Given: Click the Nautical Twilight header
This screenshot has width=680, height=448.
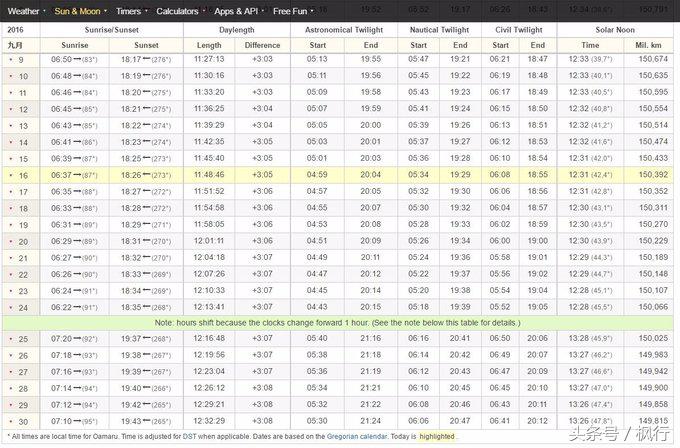Looking at the screenshot, I should (x=439, y=30).
